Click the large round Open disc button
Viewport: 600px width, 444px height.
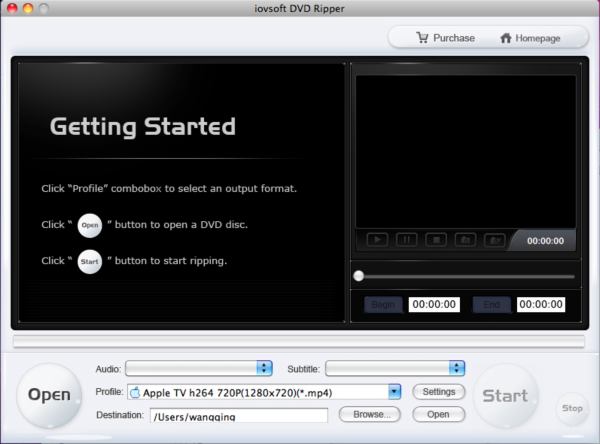(49, 395)
